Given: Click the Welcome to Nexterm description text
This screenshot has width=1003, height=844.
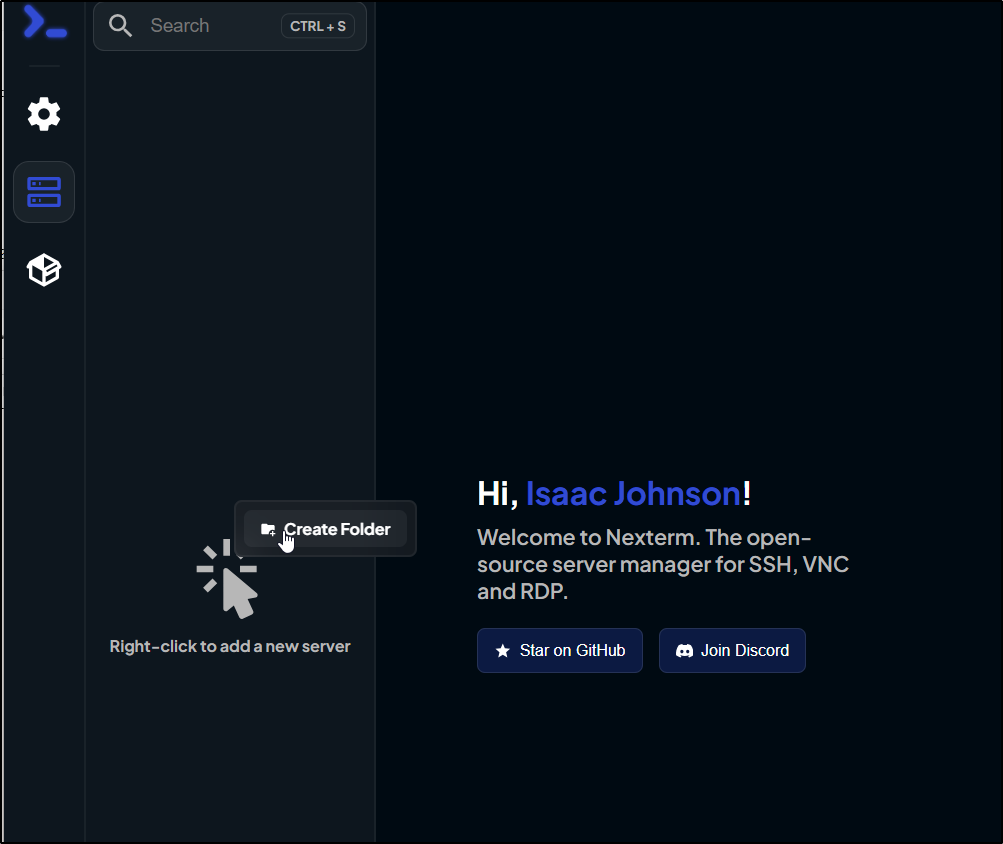Looking at the screenshot, I should [x=663, y=564].
